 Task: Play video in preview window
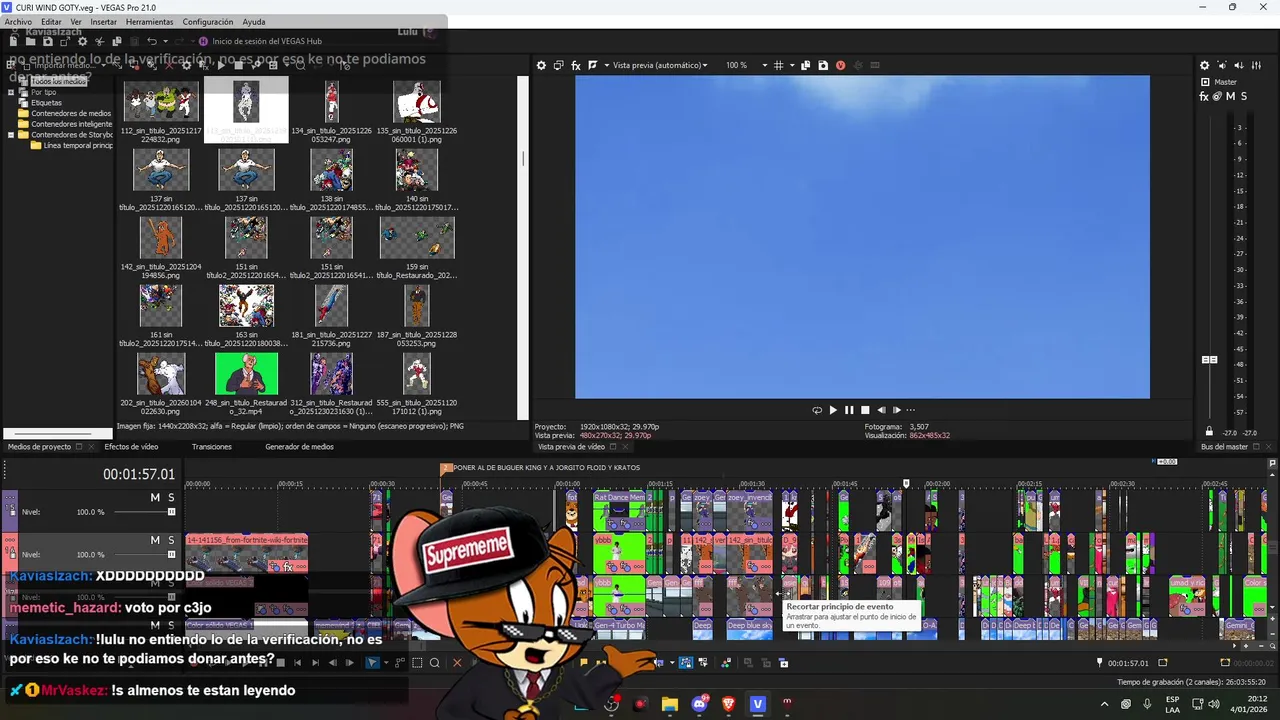click(x=833, y=410)
